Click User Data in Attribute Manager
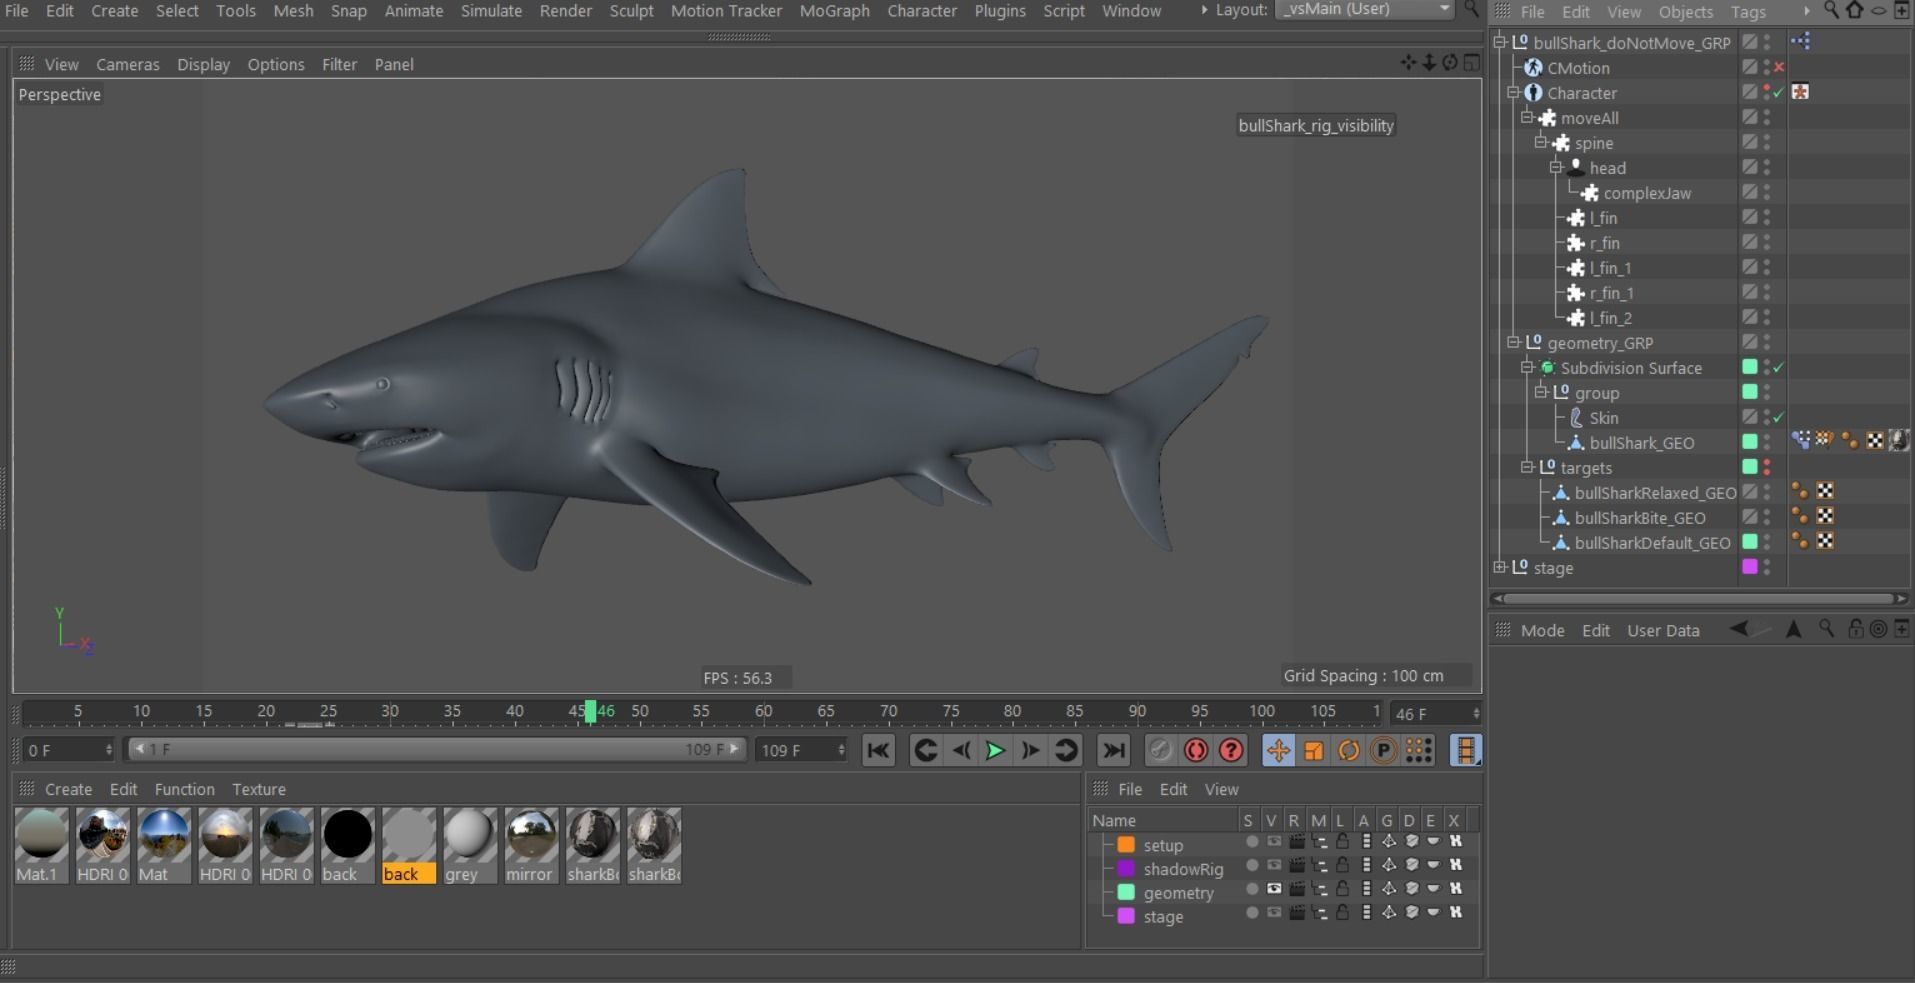This screenshot has width=1915, height=983. pyautogui.click(x=1663, y=630)
